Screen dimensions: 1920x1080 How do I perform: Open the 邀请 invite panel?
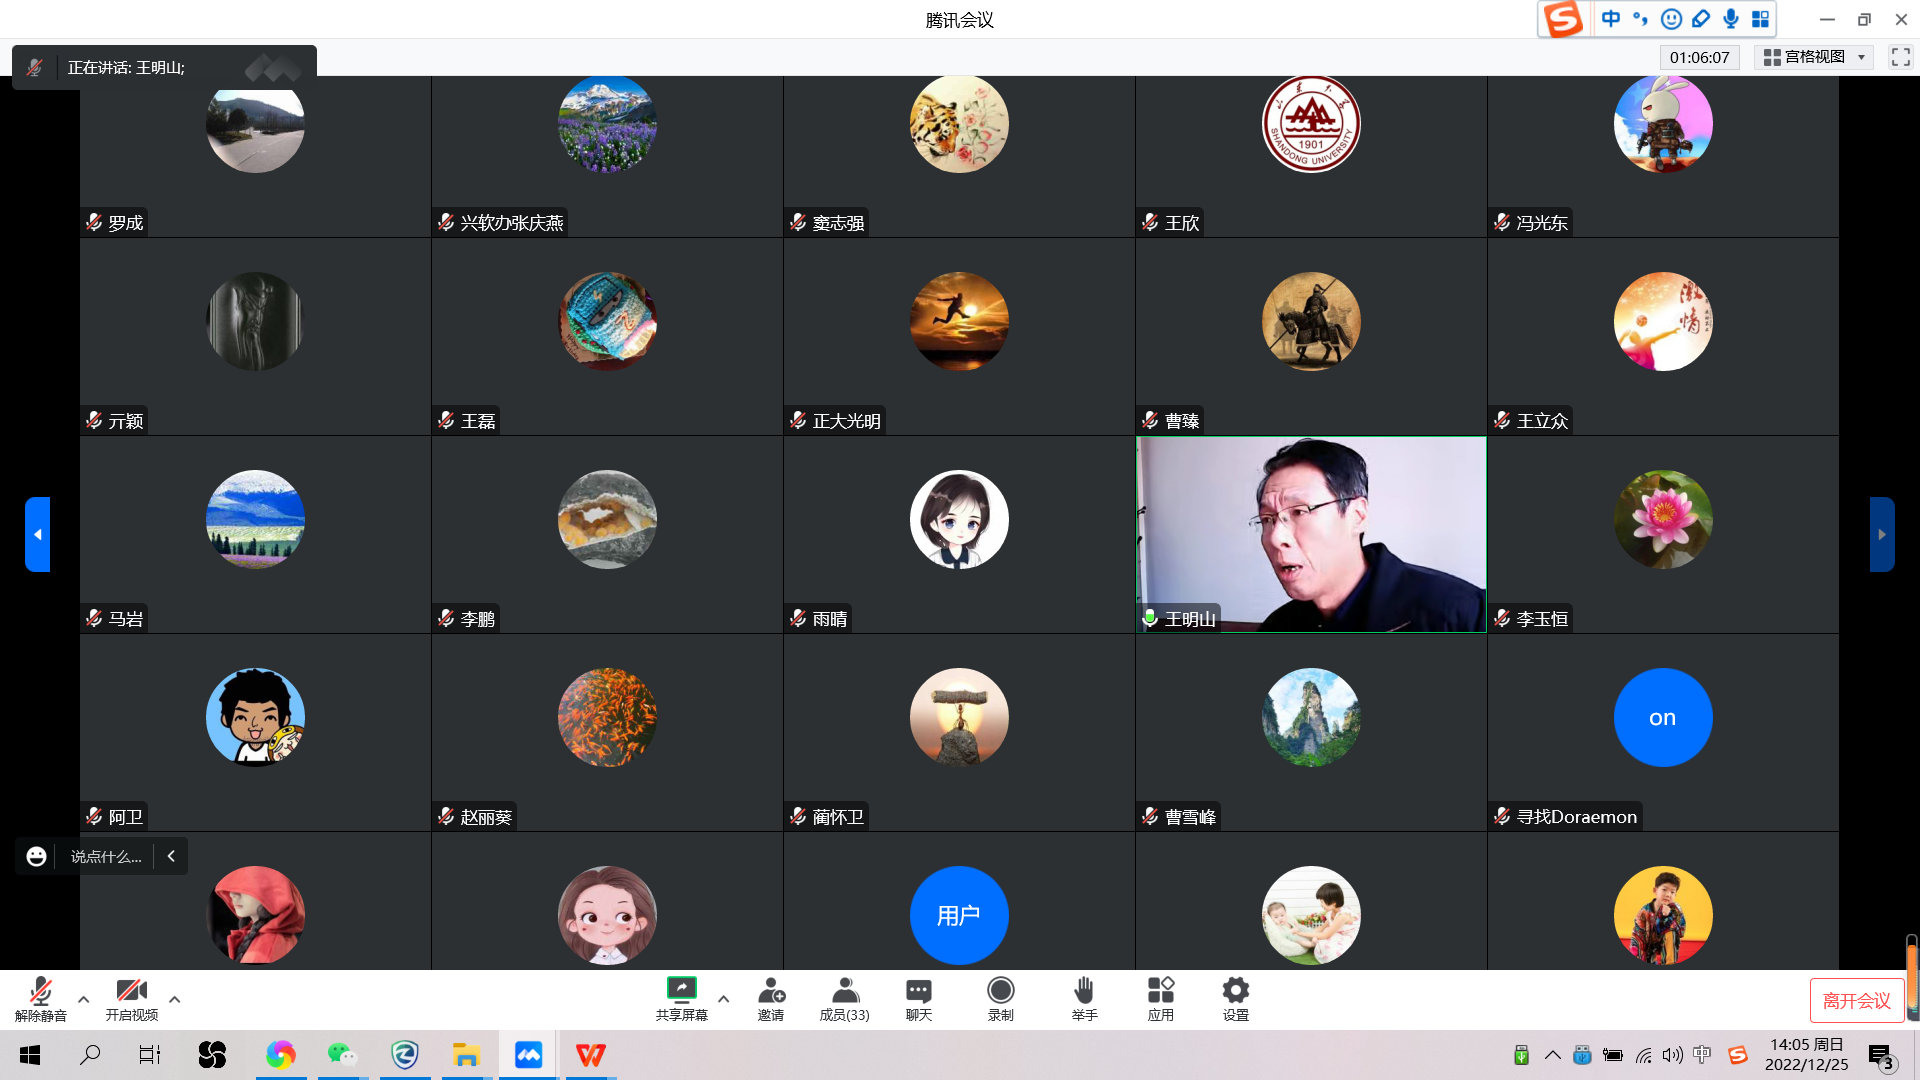pyautogui.click(x=771, y=999)
